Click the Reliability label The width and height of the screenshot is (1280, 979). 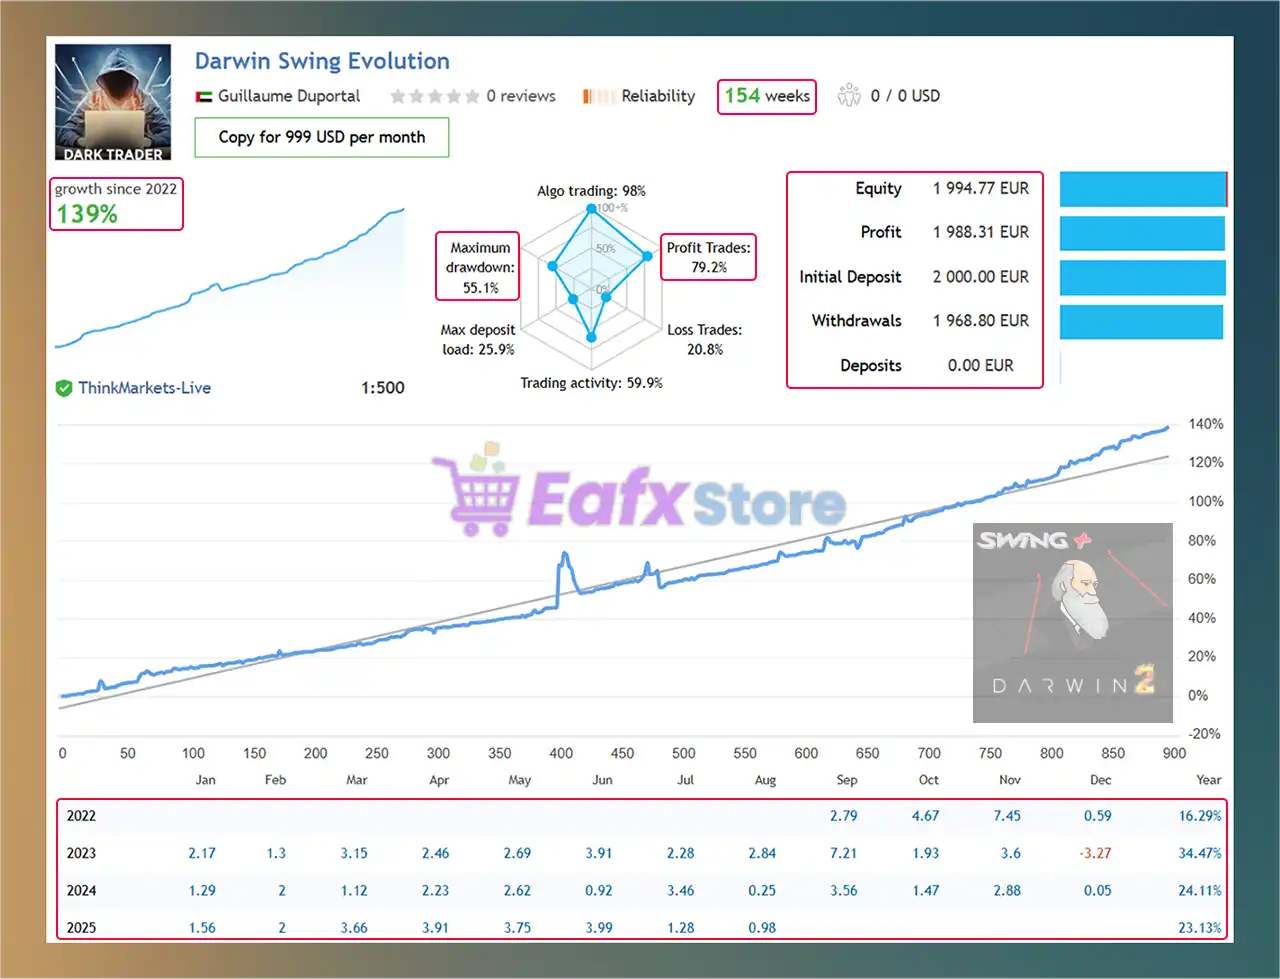(658, 96)
